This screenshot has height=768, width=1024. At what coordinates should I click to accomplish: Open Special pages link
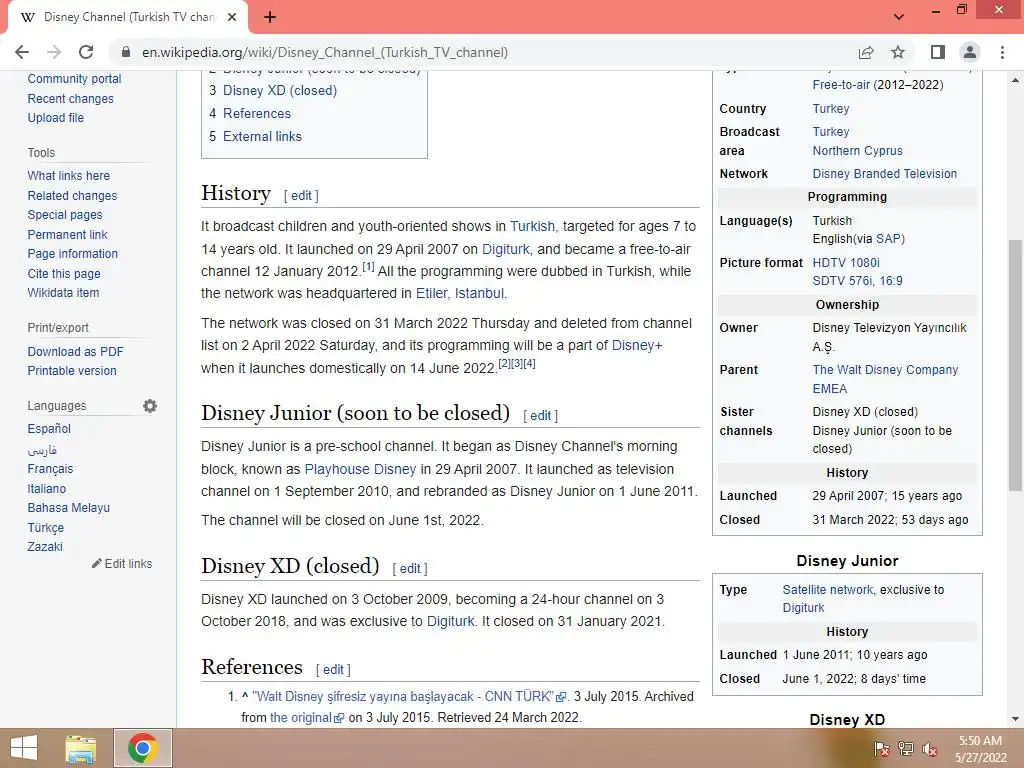pyautogui.click(x=65, y=215)
